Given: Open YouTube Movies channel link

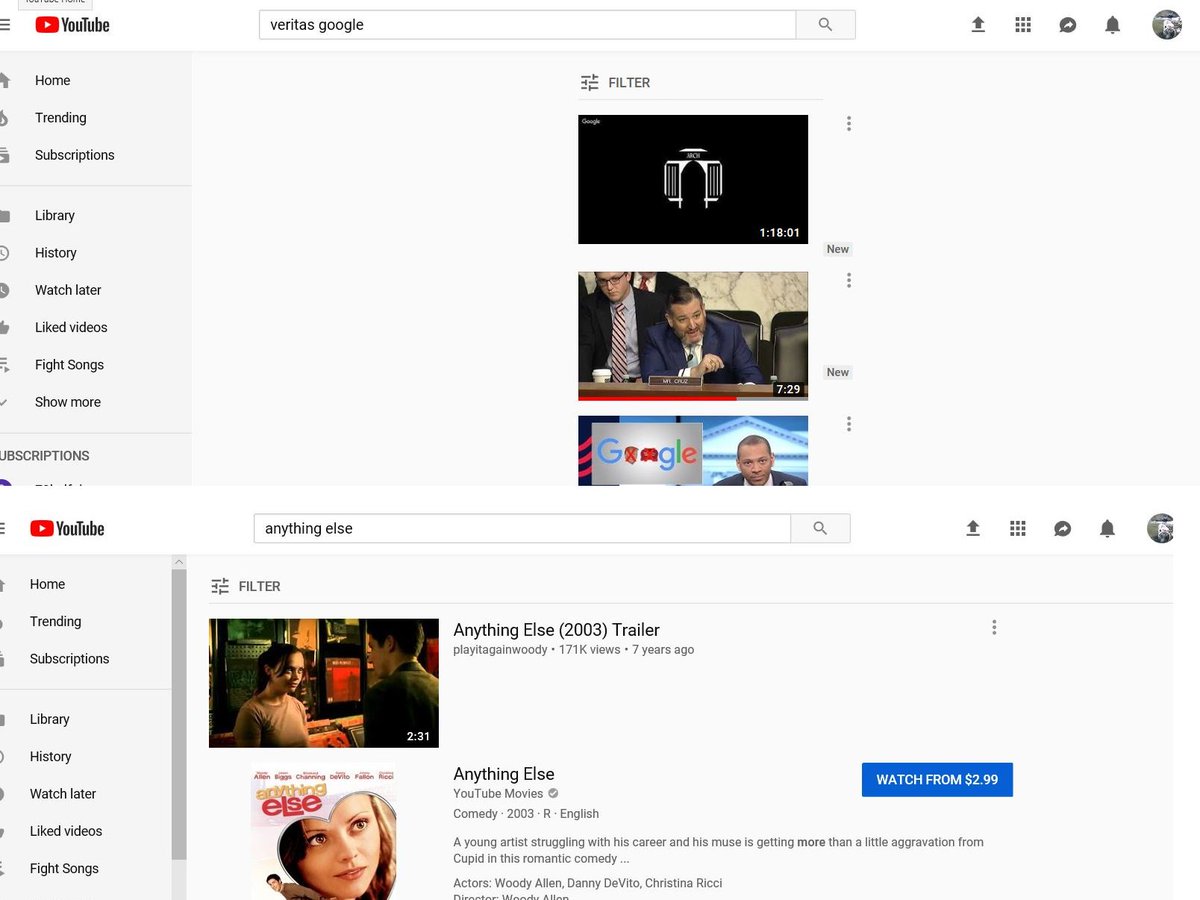Looking at the screenshot, I should click(x=498, y=794).
